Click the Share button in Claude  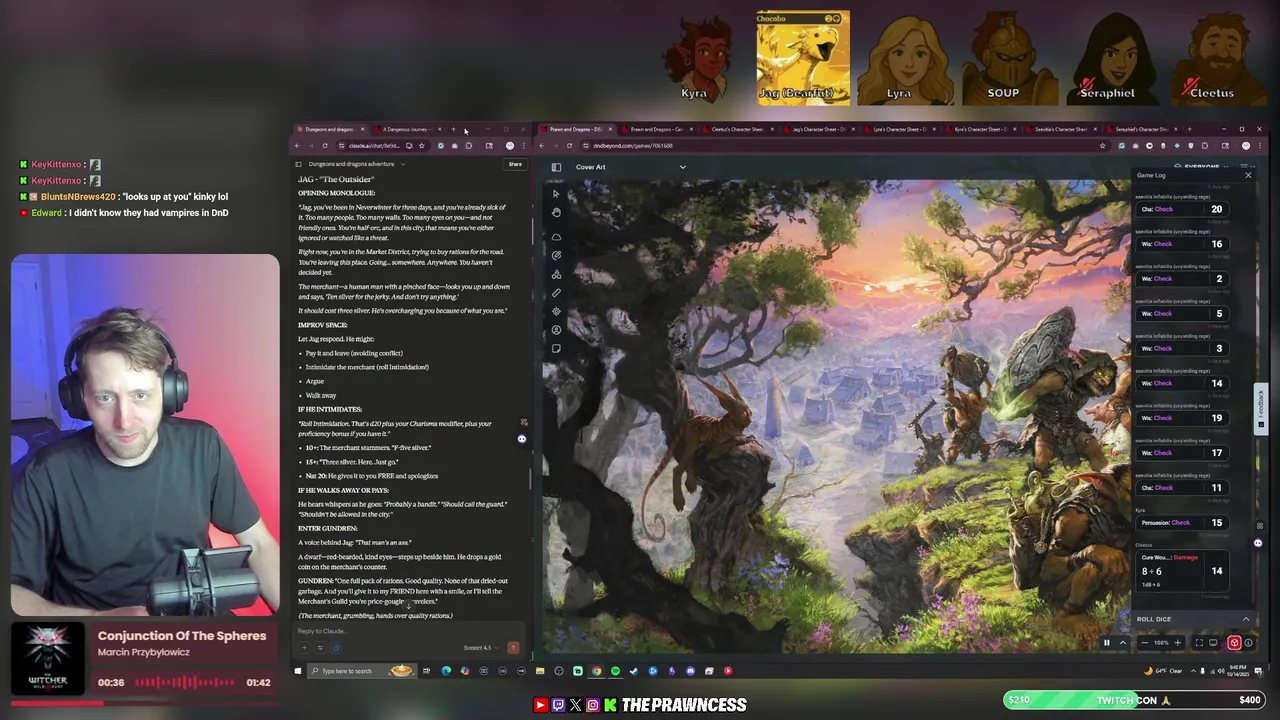click(515, 164)
